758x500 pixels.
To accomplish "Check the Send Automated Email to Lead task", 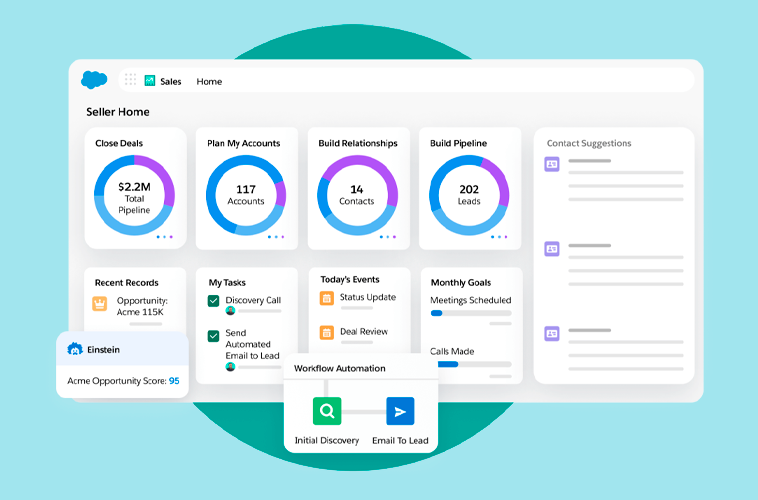I will [213, 336].
